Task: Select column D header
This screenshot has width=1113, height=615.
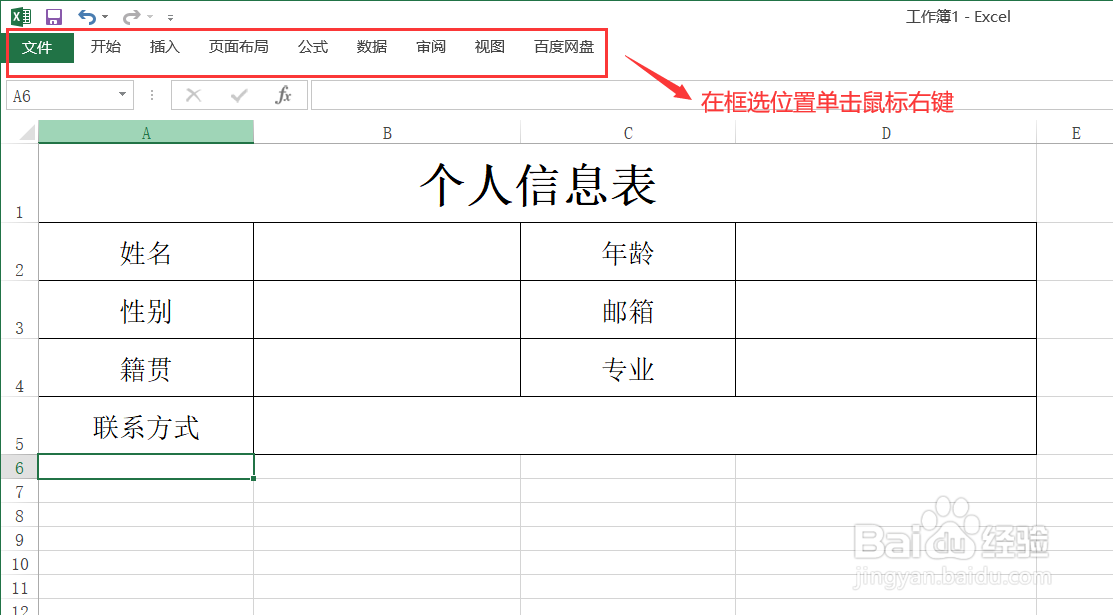Action: [x=886, y=133]
